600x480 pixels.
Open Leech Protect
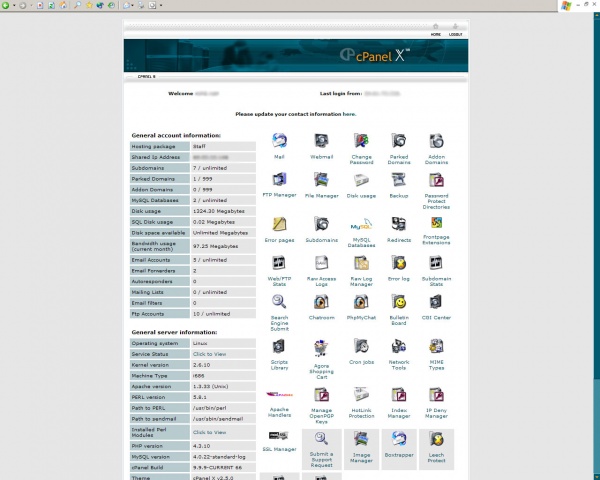click(x=436, y=447)
